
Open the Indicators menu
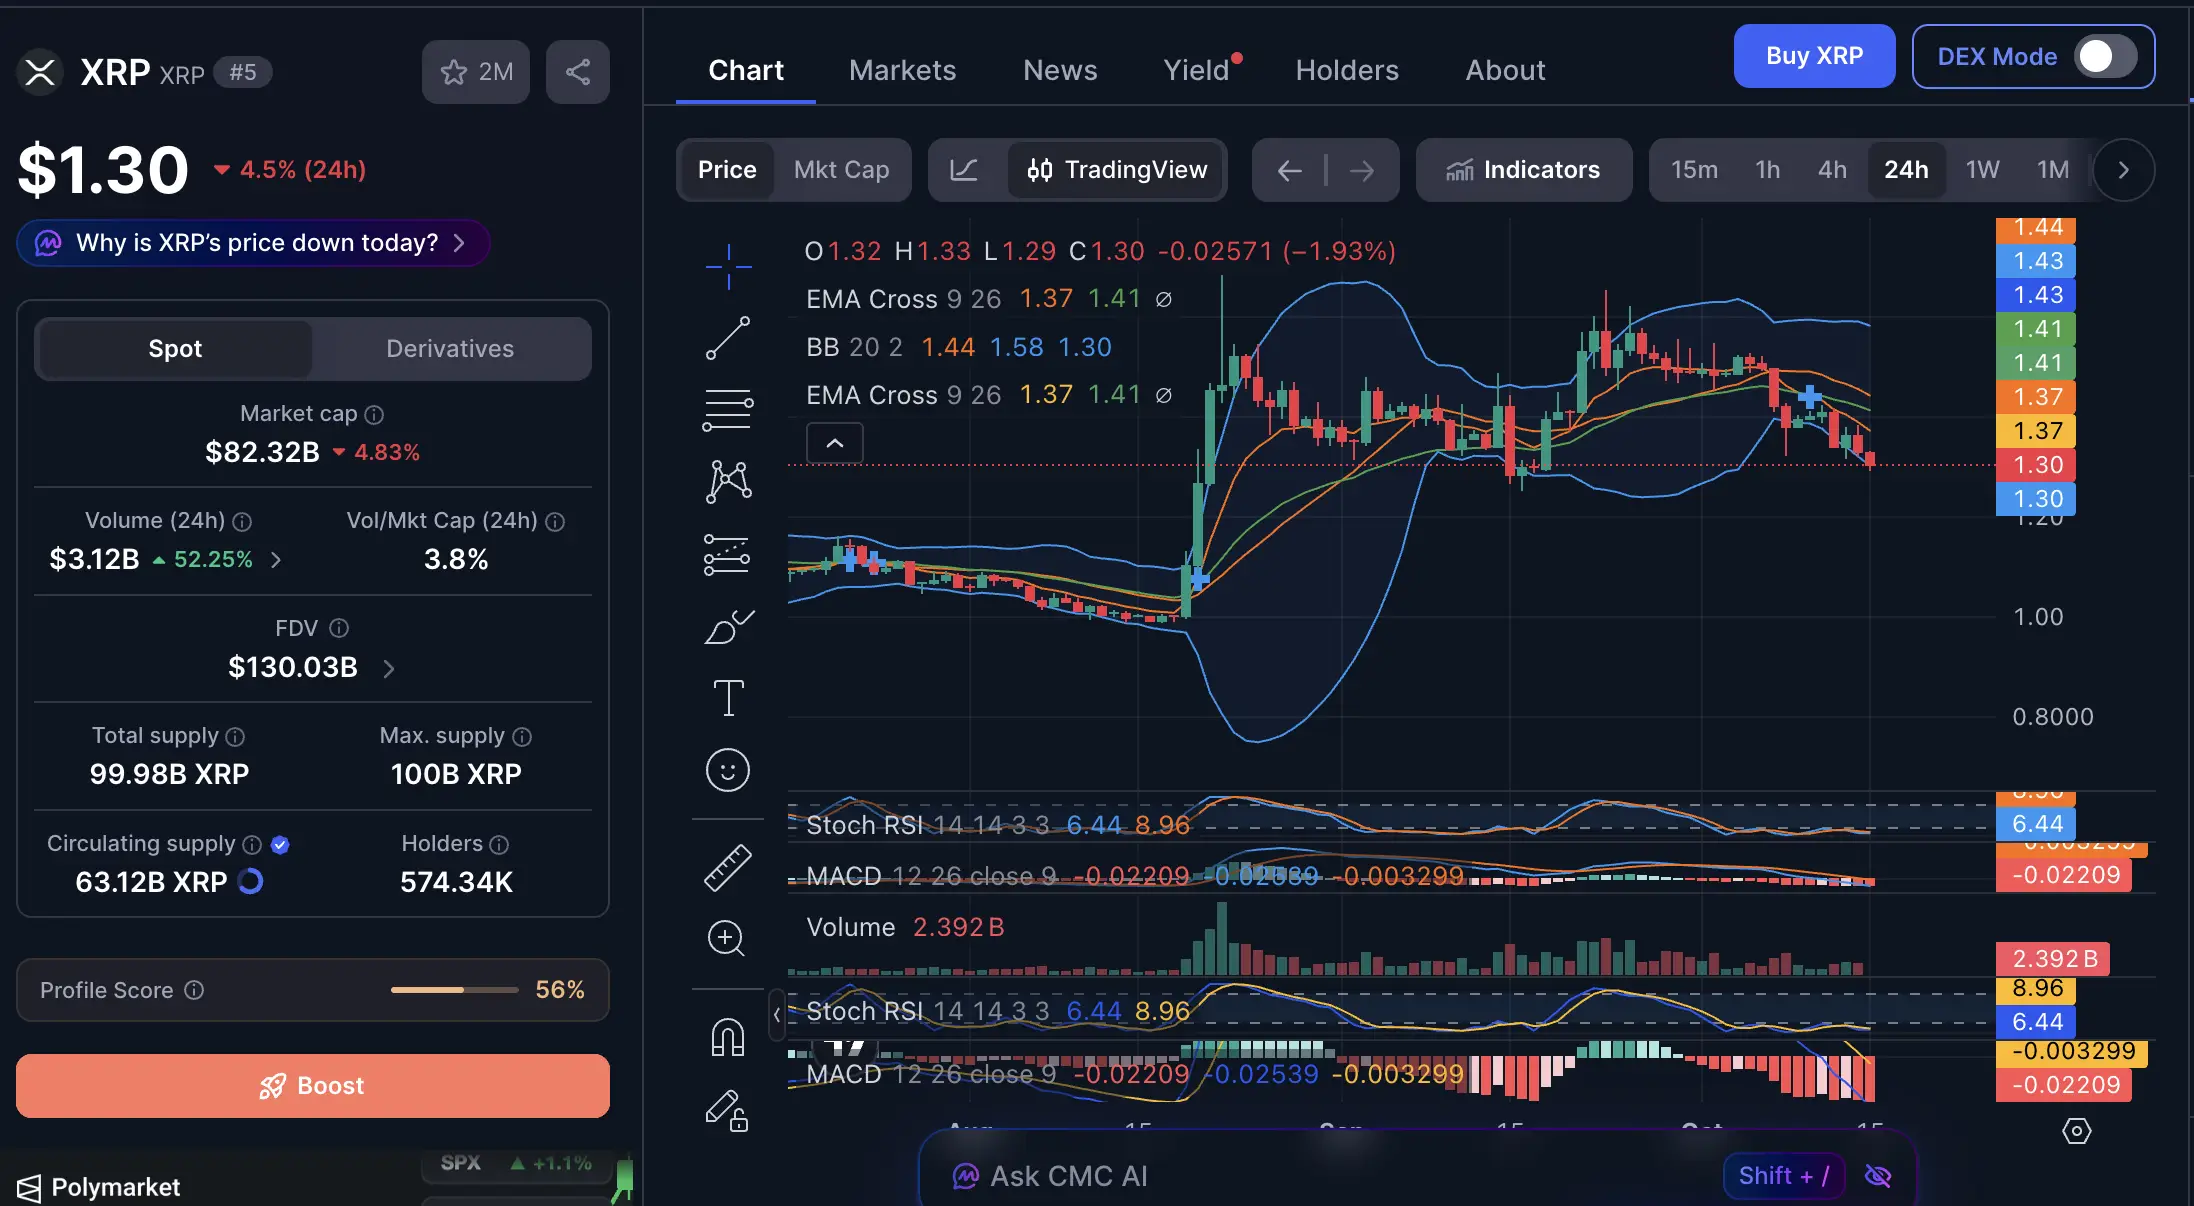pos(1523,170)
